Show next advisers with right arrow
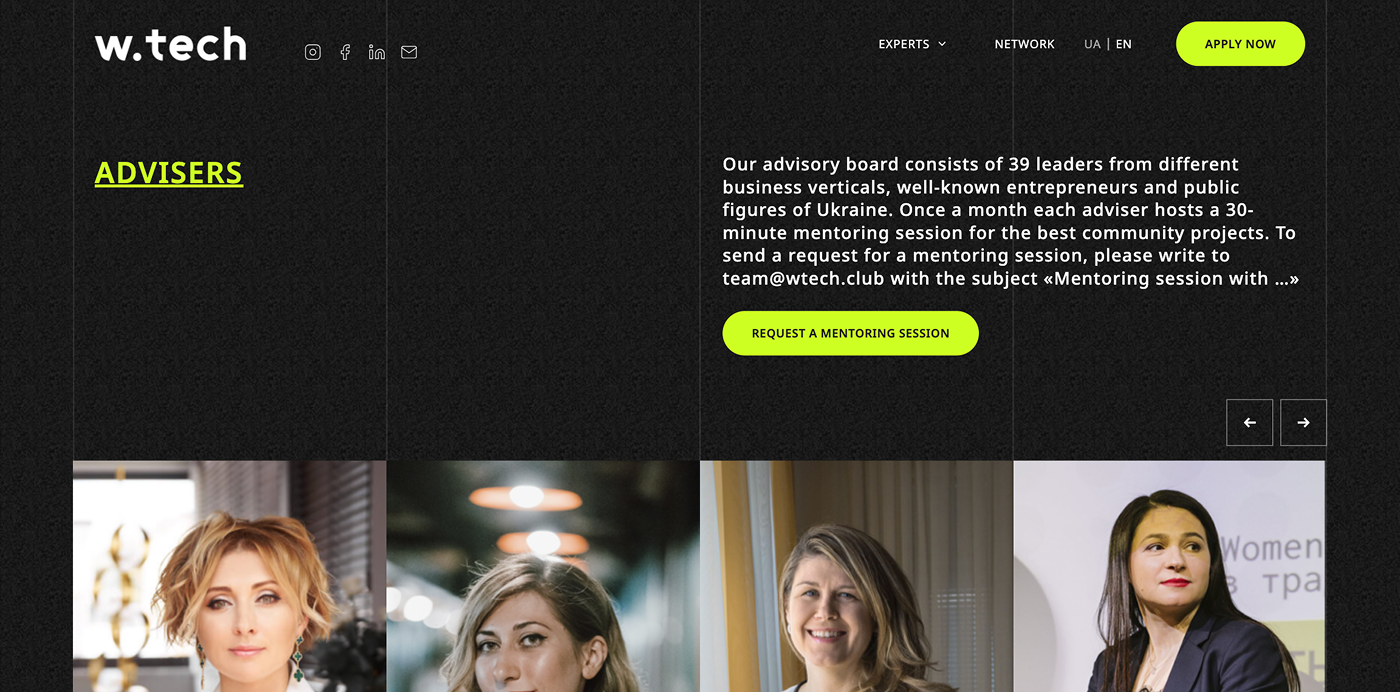Image resolution: width=1400 pixels, height=692 pixels. click(1303, 422)
